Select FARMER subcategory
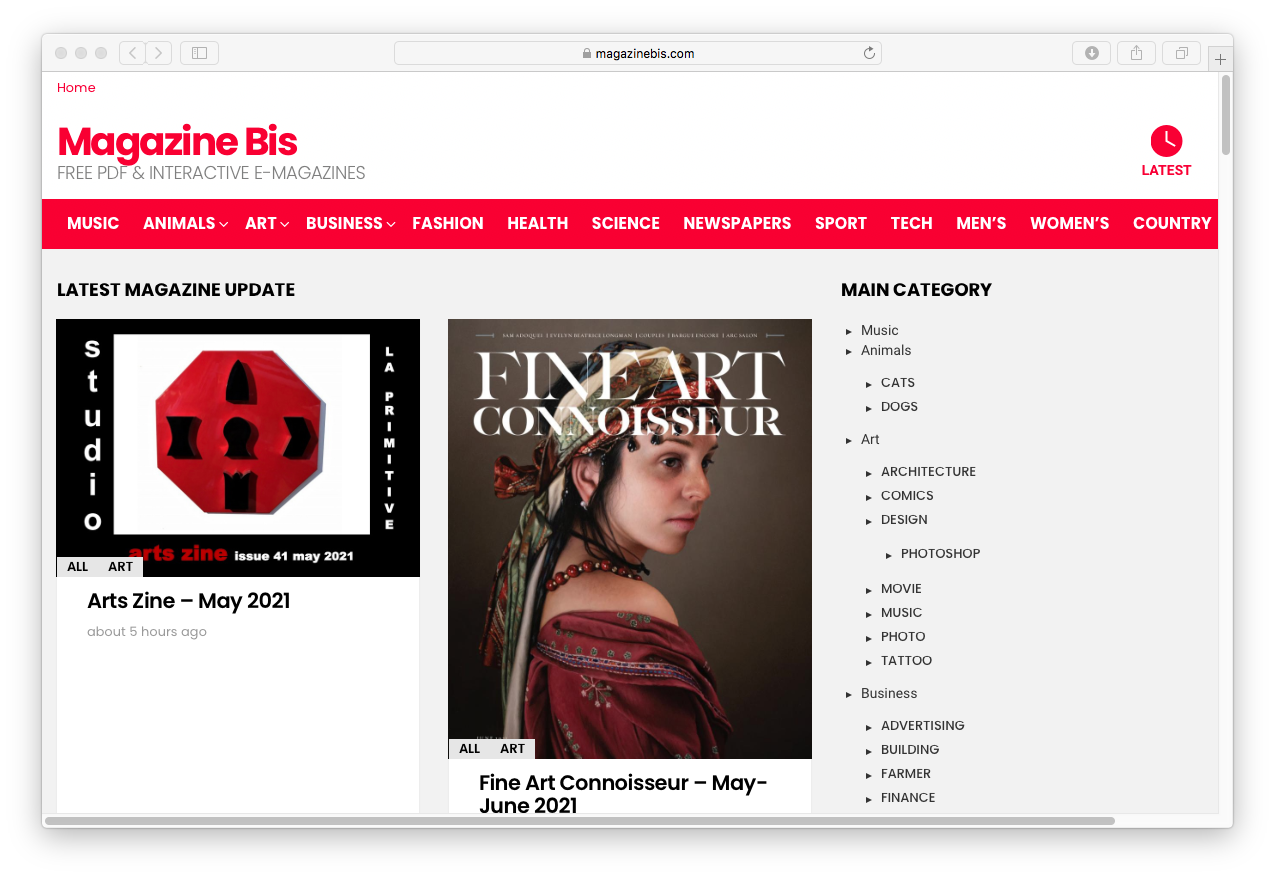The height and width of the screenshot is (878, 1275). (906, 774)
